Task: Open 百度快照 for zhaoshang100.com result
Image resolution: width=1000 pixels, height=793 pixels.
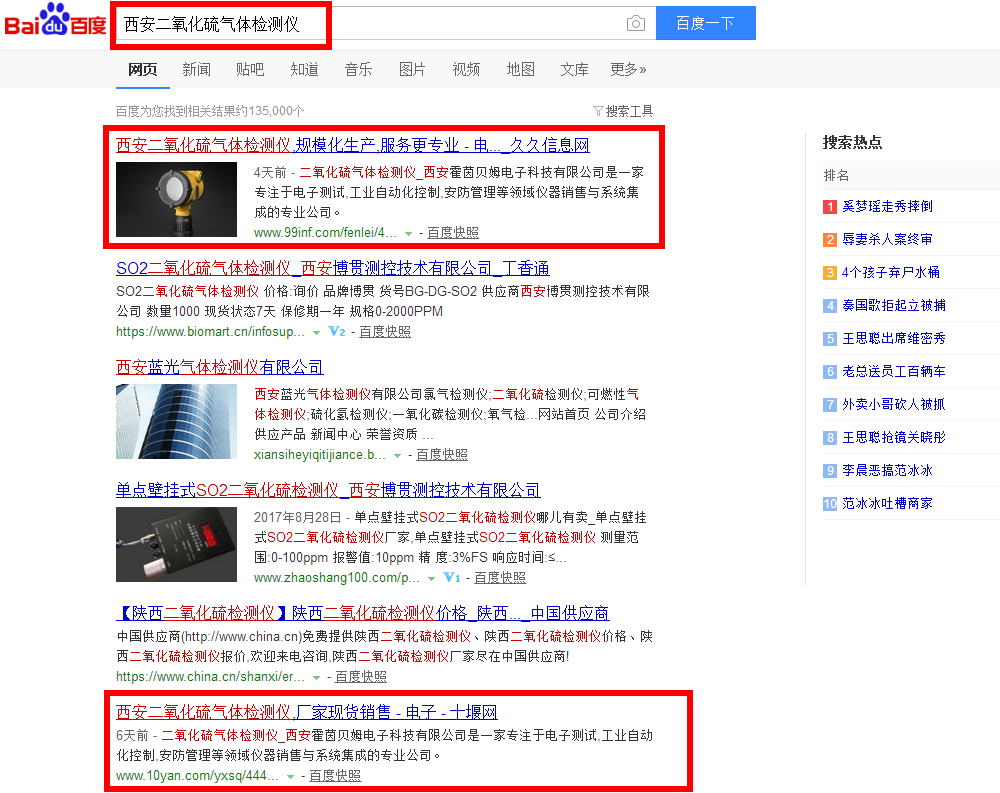Action: click(x=500, y=577)
